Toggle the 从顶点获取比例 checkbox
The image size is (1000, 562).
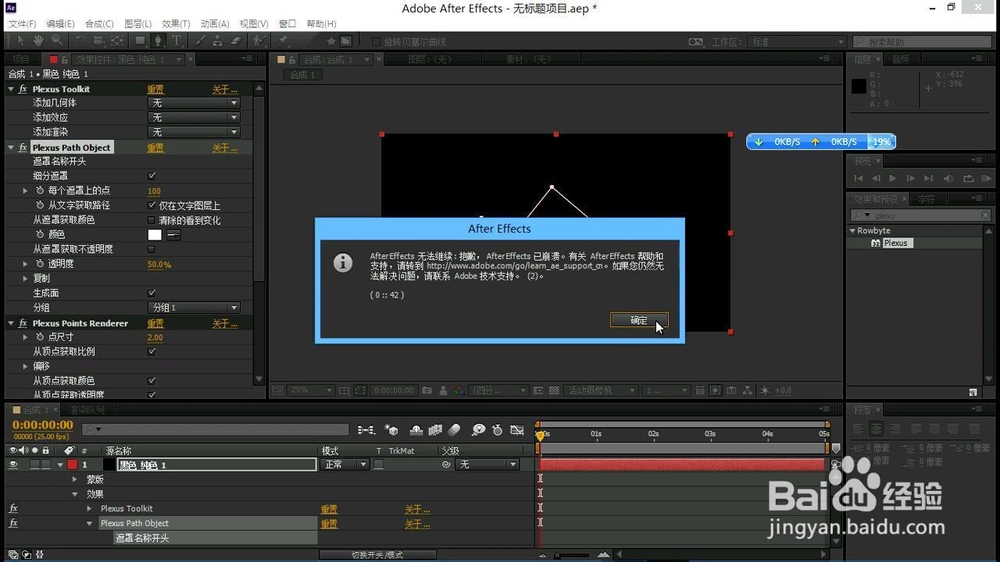(x=151, y=351)
